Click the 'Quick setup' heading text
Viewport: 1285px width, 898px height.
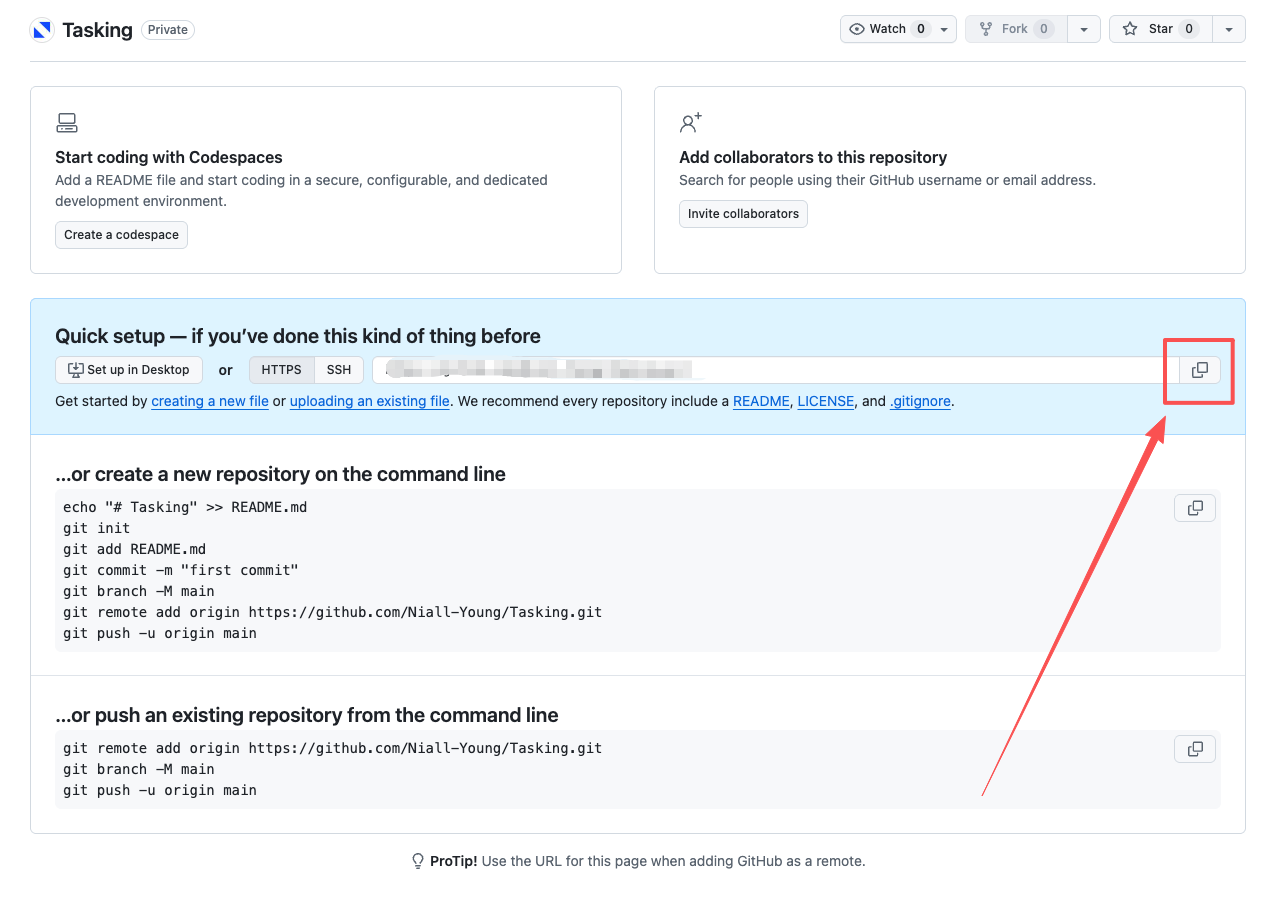pyautogui.click(x=298, y=336)
